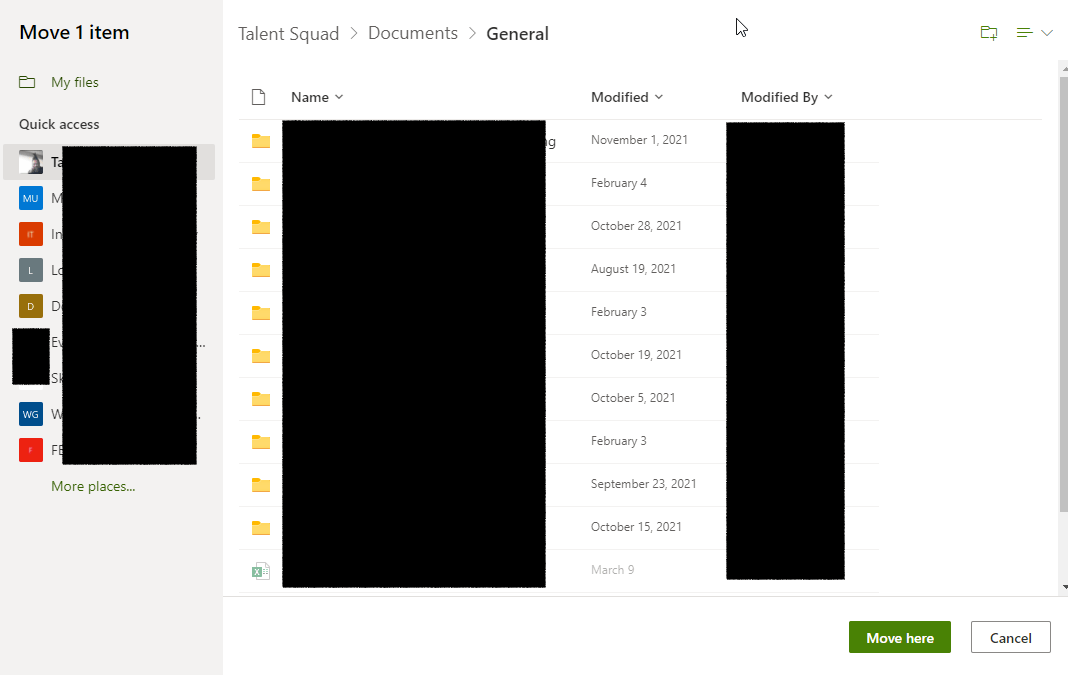Screen dimensions: 1068x675
Task: Select the WG site tile
Action: [x=31, y=414]
